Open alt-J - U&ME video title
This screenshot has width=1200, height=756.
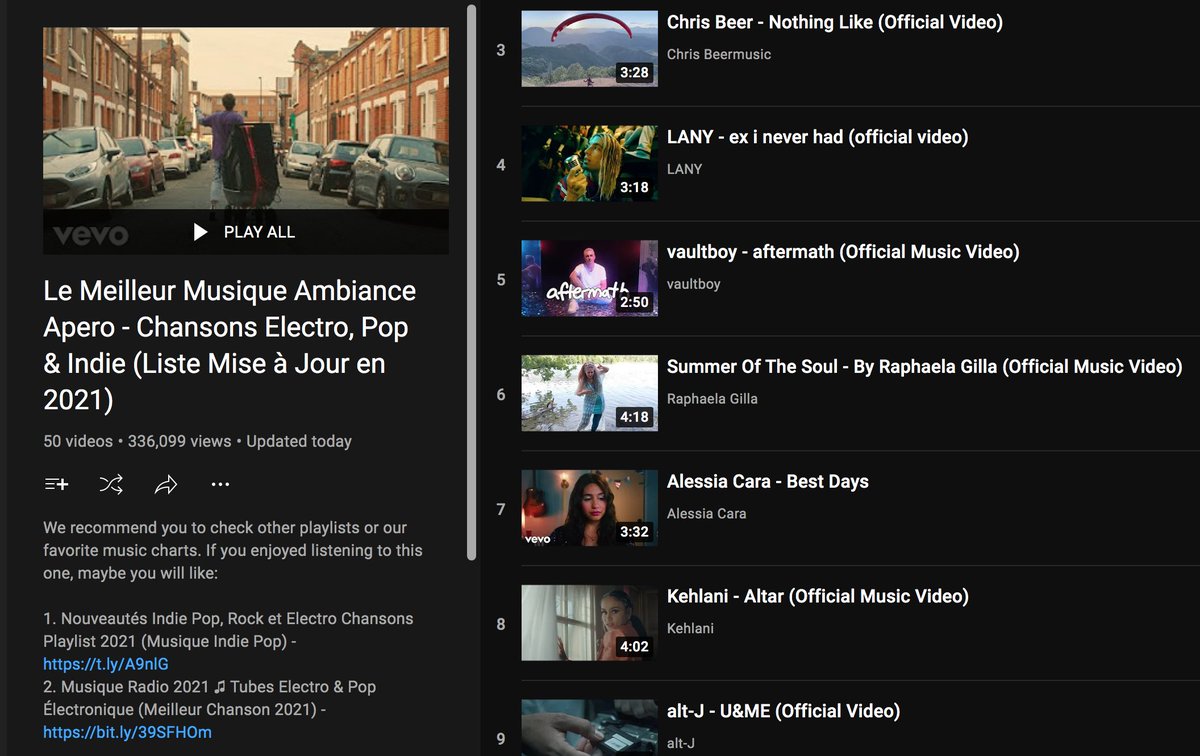[x=783, y=712]
